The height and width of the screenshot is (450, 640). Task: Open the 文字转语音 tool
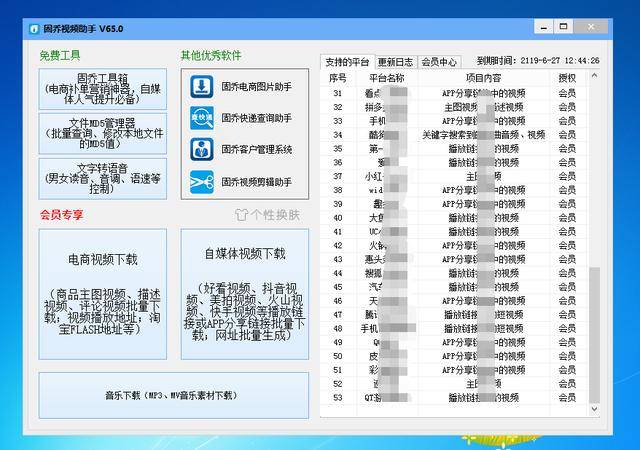click(x=102, y=177)
